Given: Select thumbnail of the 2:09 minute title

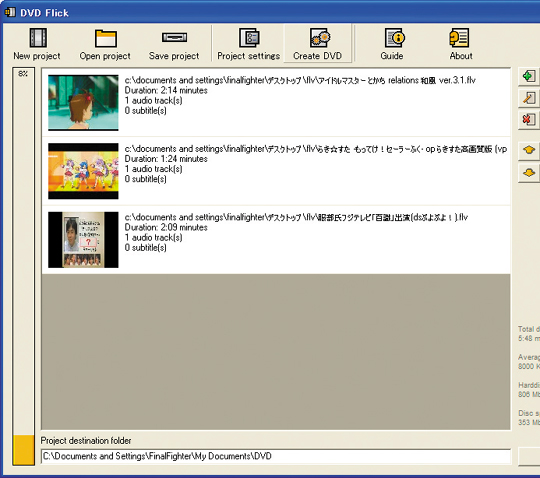Looking at the screenshot, I should 83,240.
